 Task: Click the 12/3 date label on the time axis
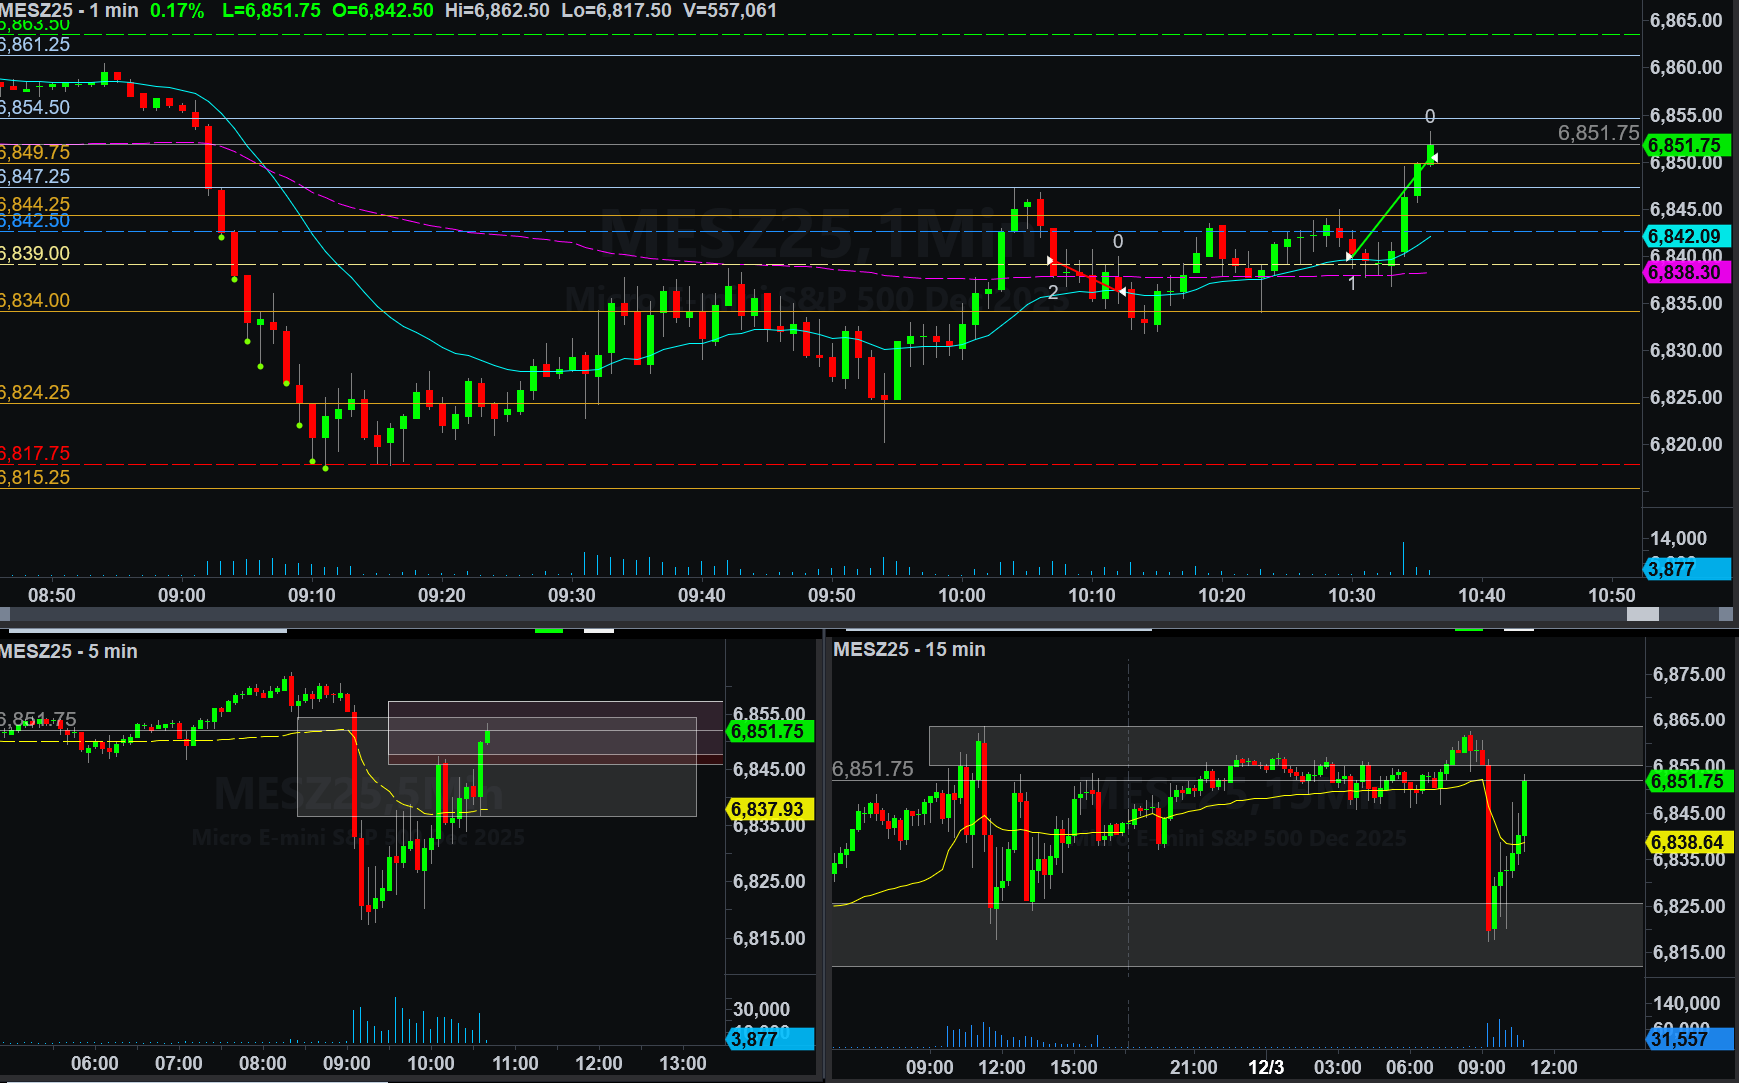click(1265, 1067)
